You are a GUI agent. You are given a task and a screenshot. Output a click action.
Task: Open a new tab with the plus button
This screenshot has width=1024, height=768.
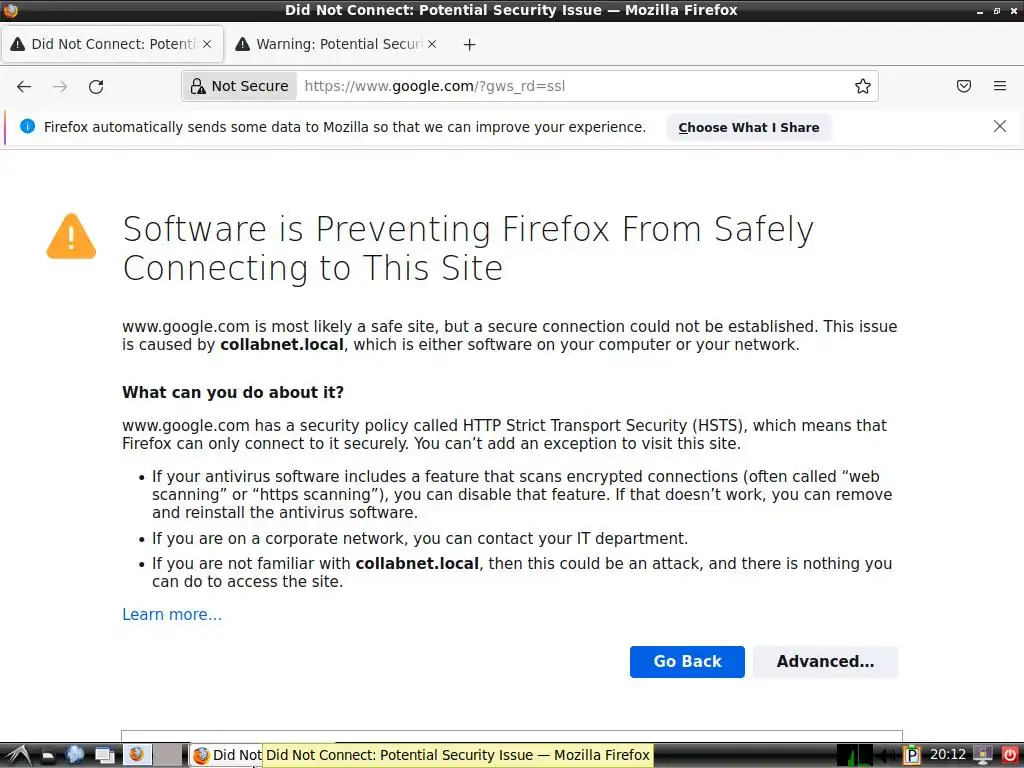click(470, 44)
